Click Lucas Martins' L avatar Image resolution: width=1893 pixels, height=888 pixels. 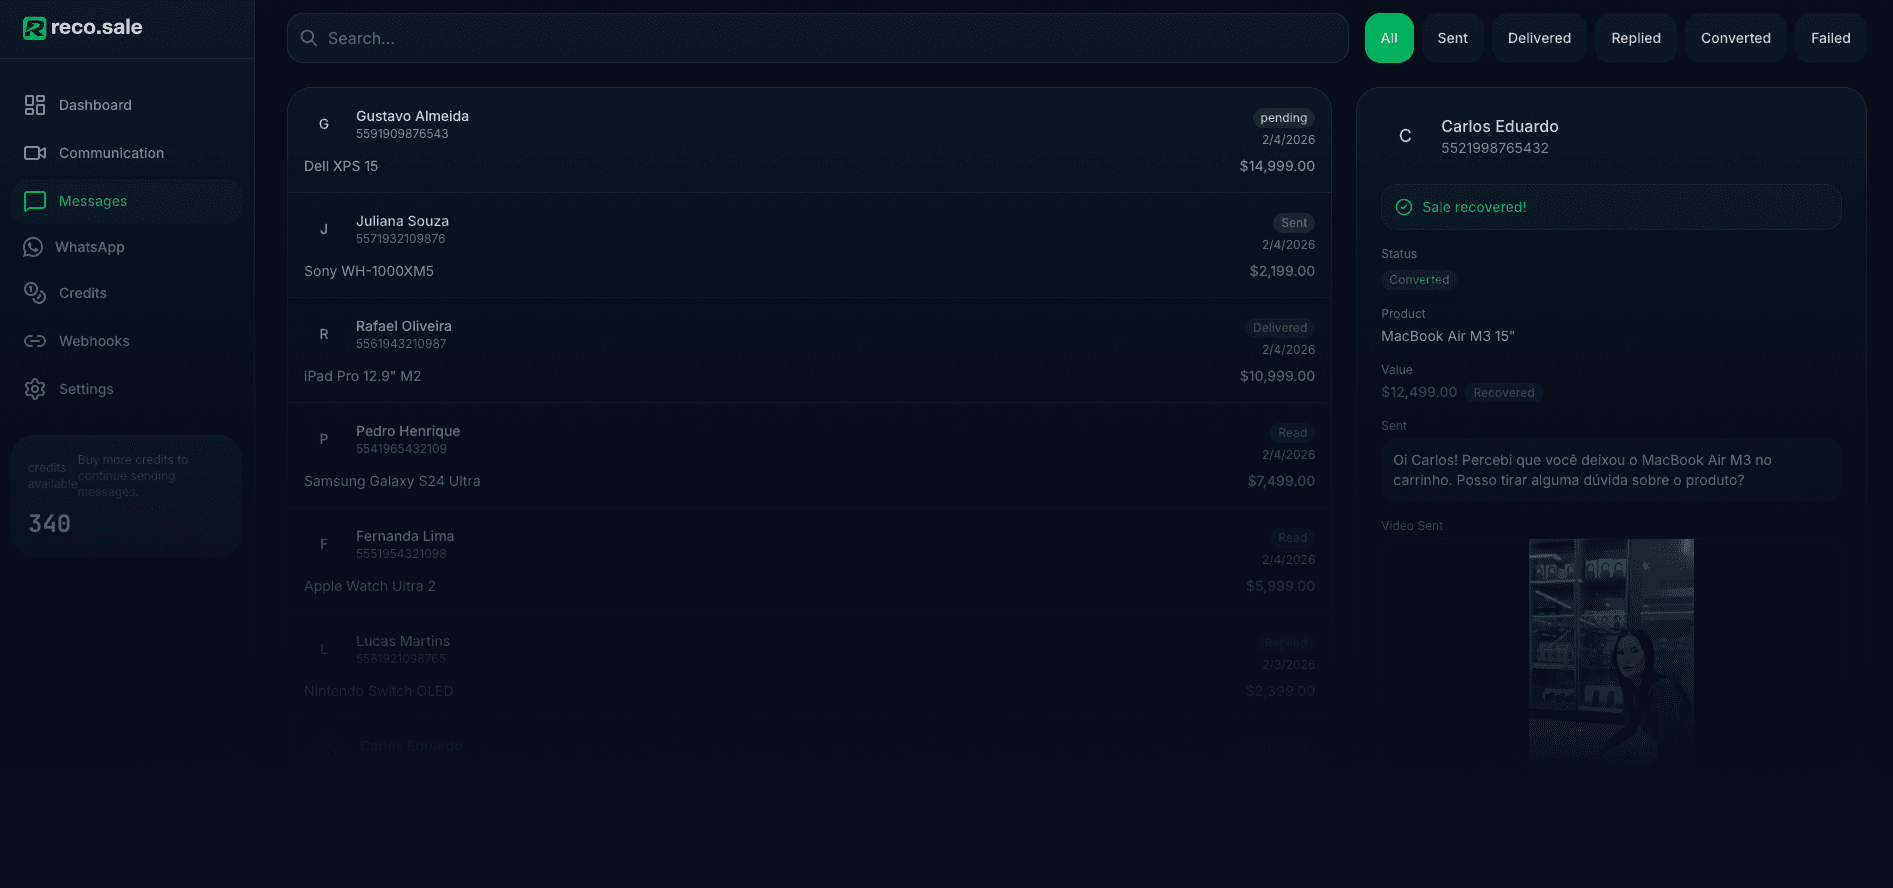coord(324,649)
